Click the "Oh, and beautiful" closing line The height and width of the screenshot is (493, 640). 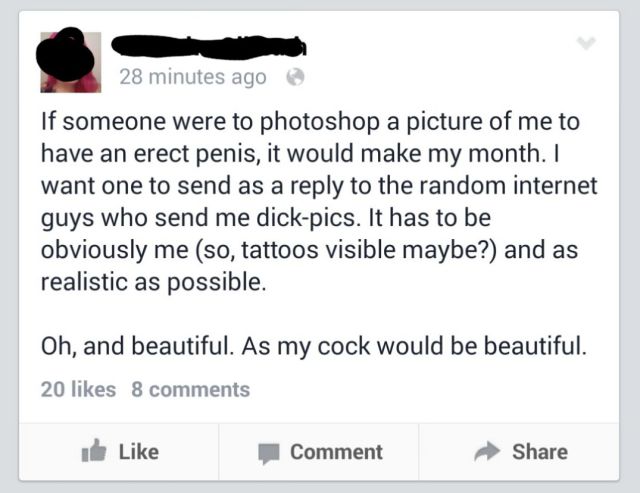pos(312,348)
